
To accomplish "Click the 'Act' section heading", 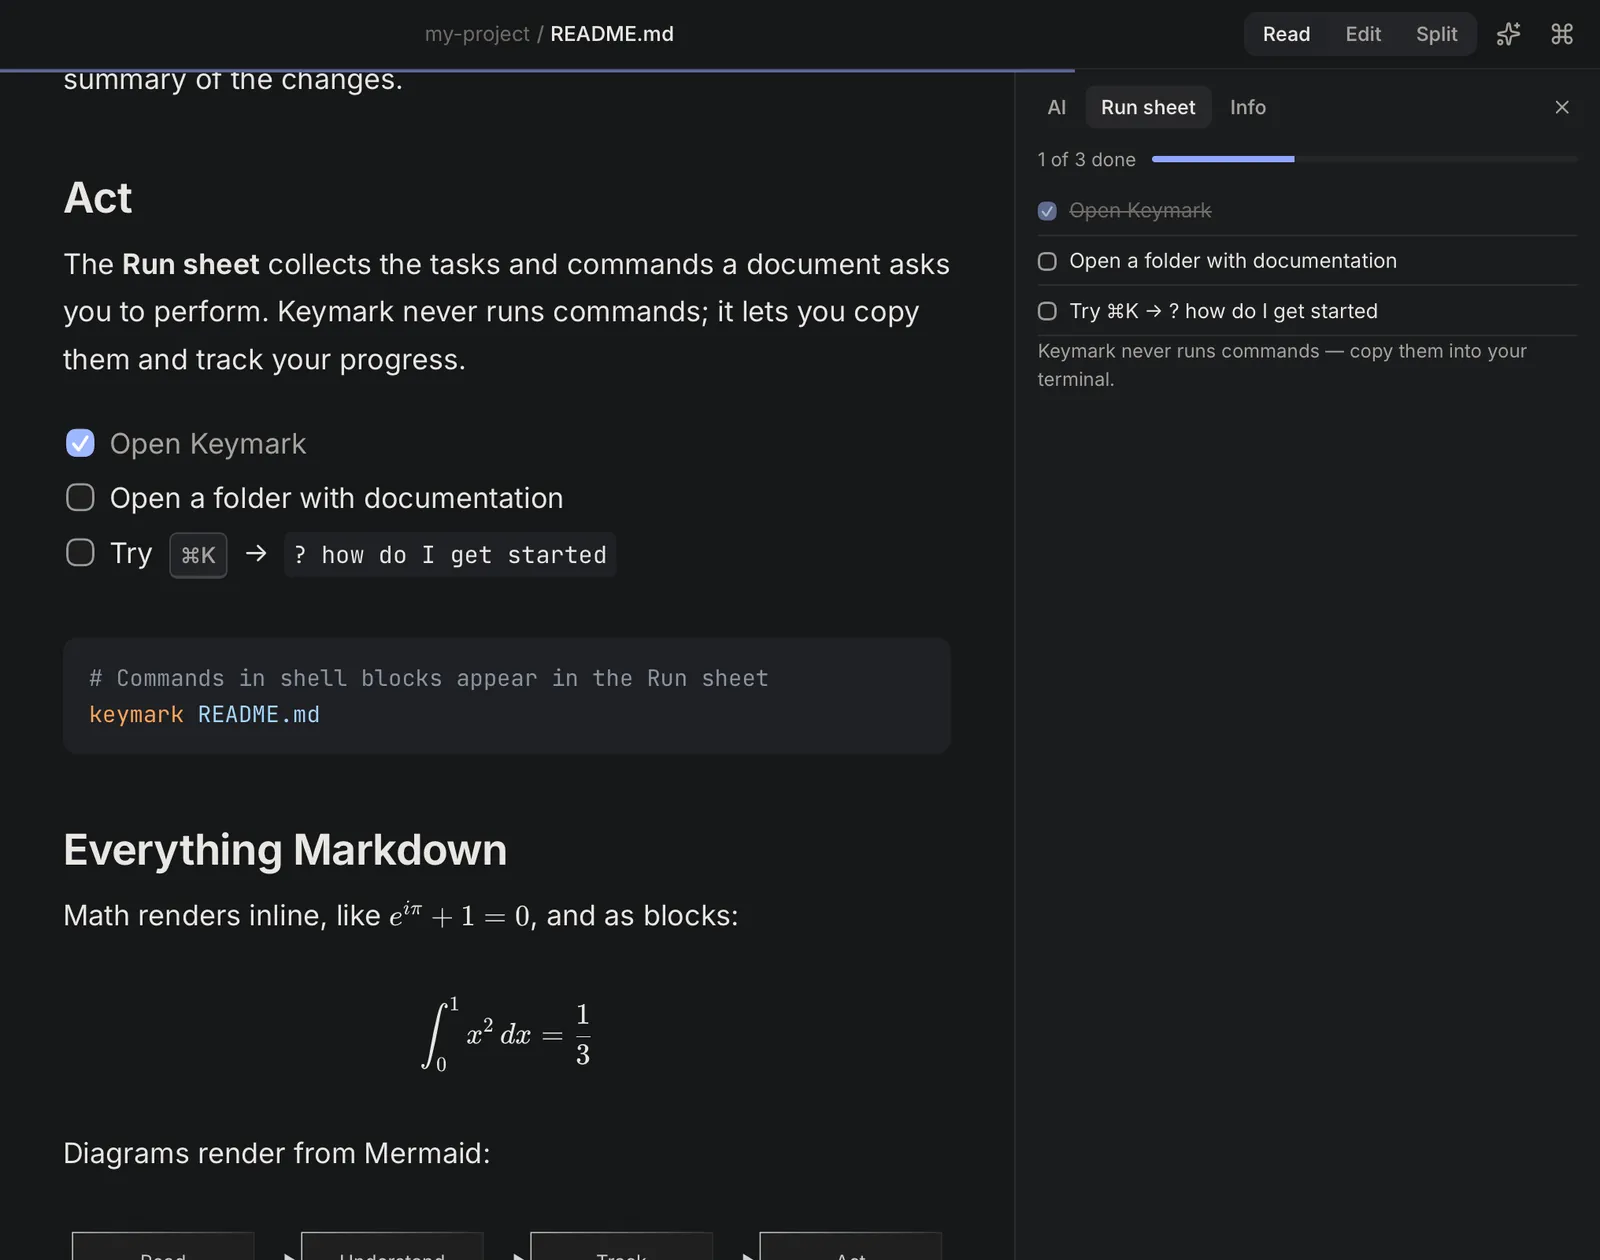I will 98,198.
